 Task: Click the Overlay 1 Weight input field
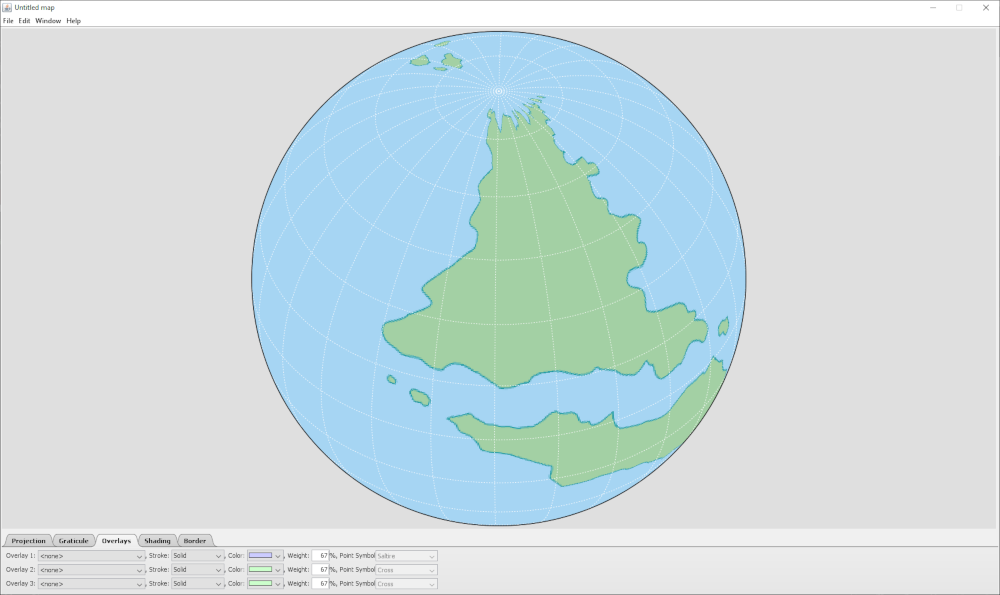coord(320,556)
